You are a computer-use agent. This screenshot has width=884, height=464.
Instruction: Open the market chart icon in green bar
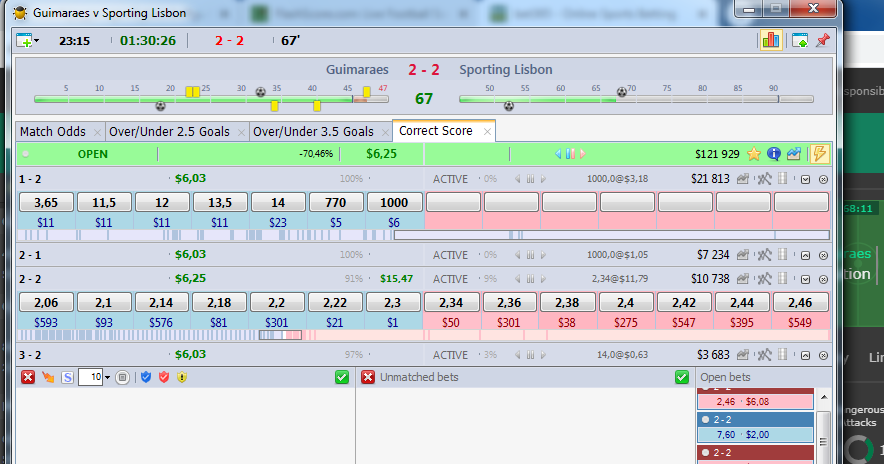(x=794, y=154)
